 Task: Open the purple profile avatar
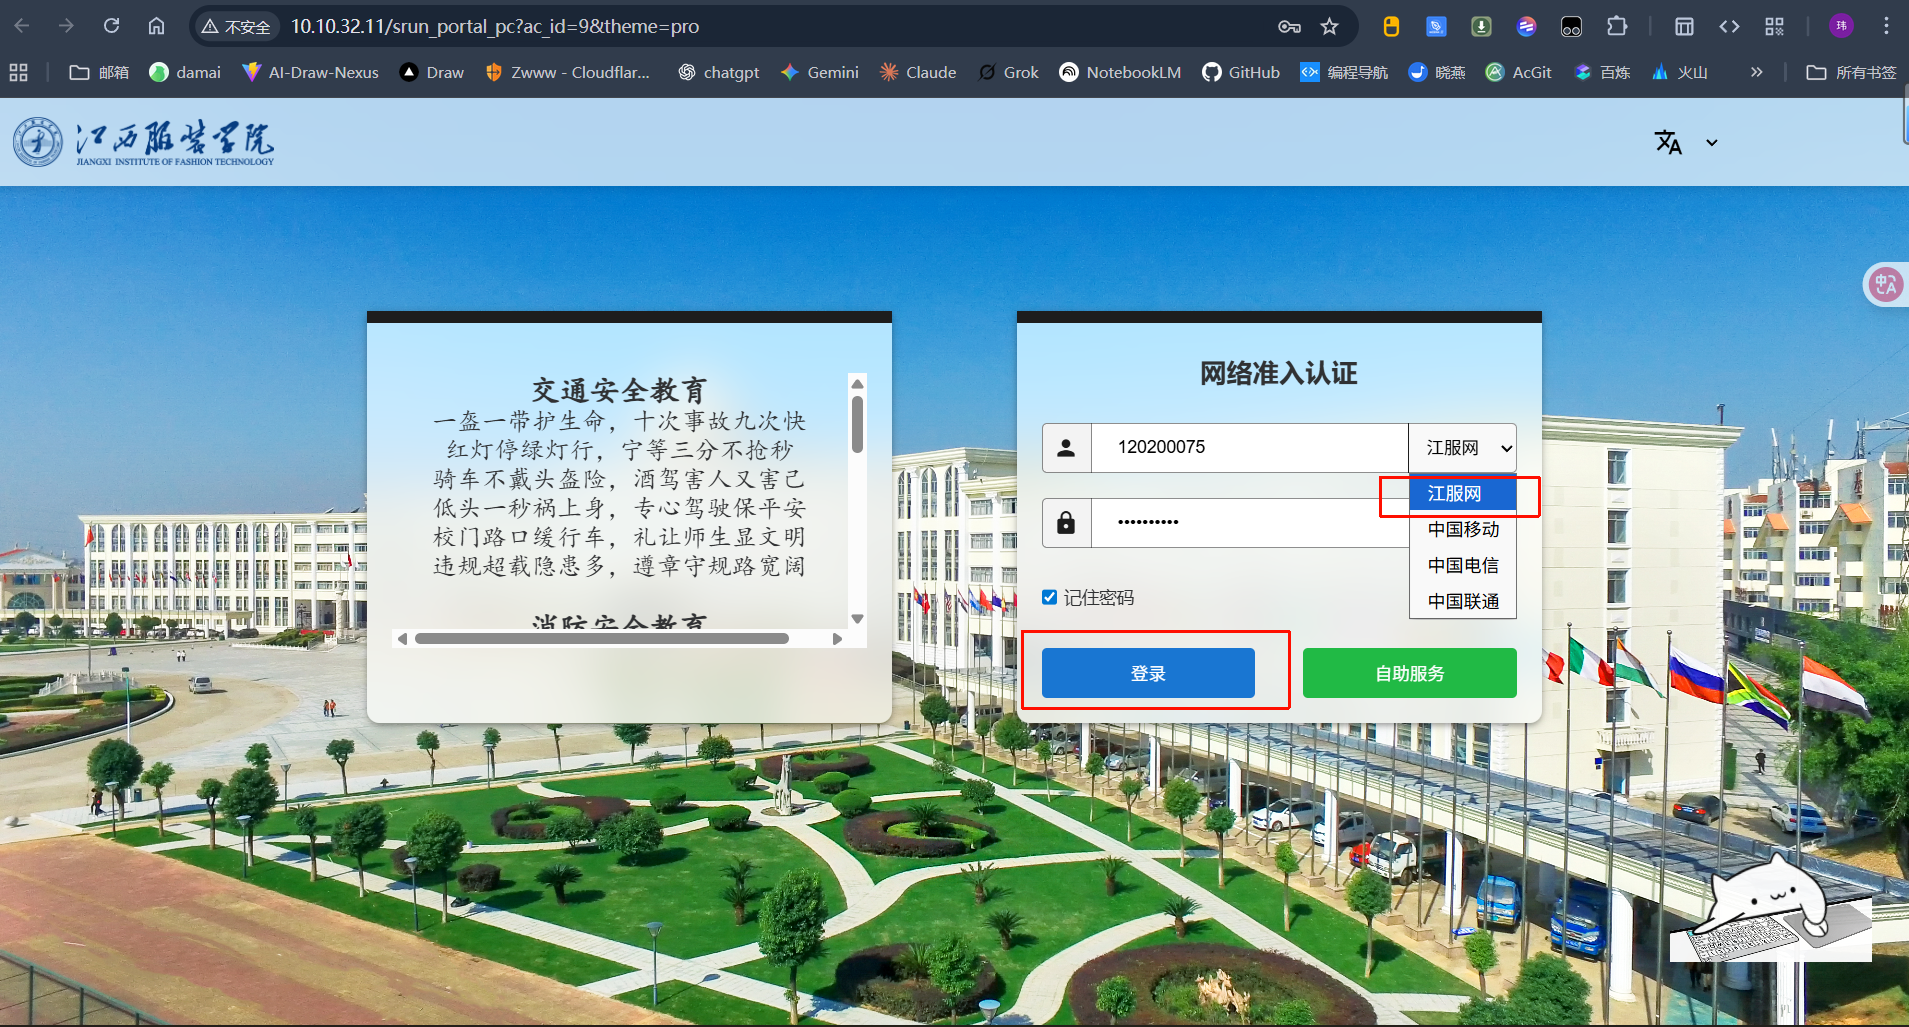coord(1841,26)
